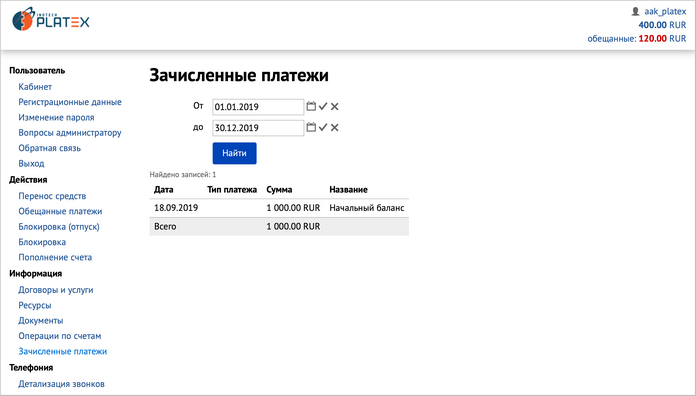
Task: Click the Название column header
Action: (348, 190)
